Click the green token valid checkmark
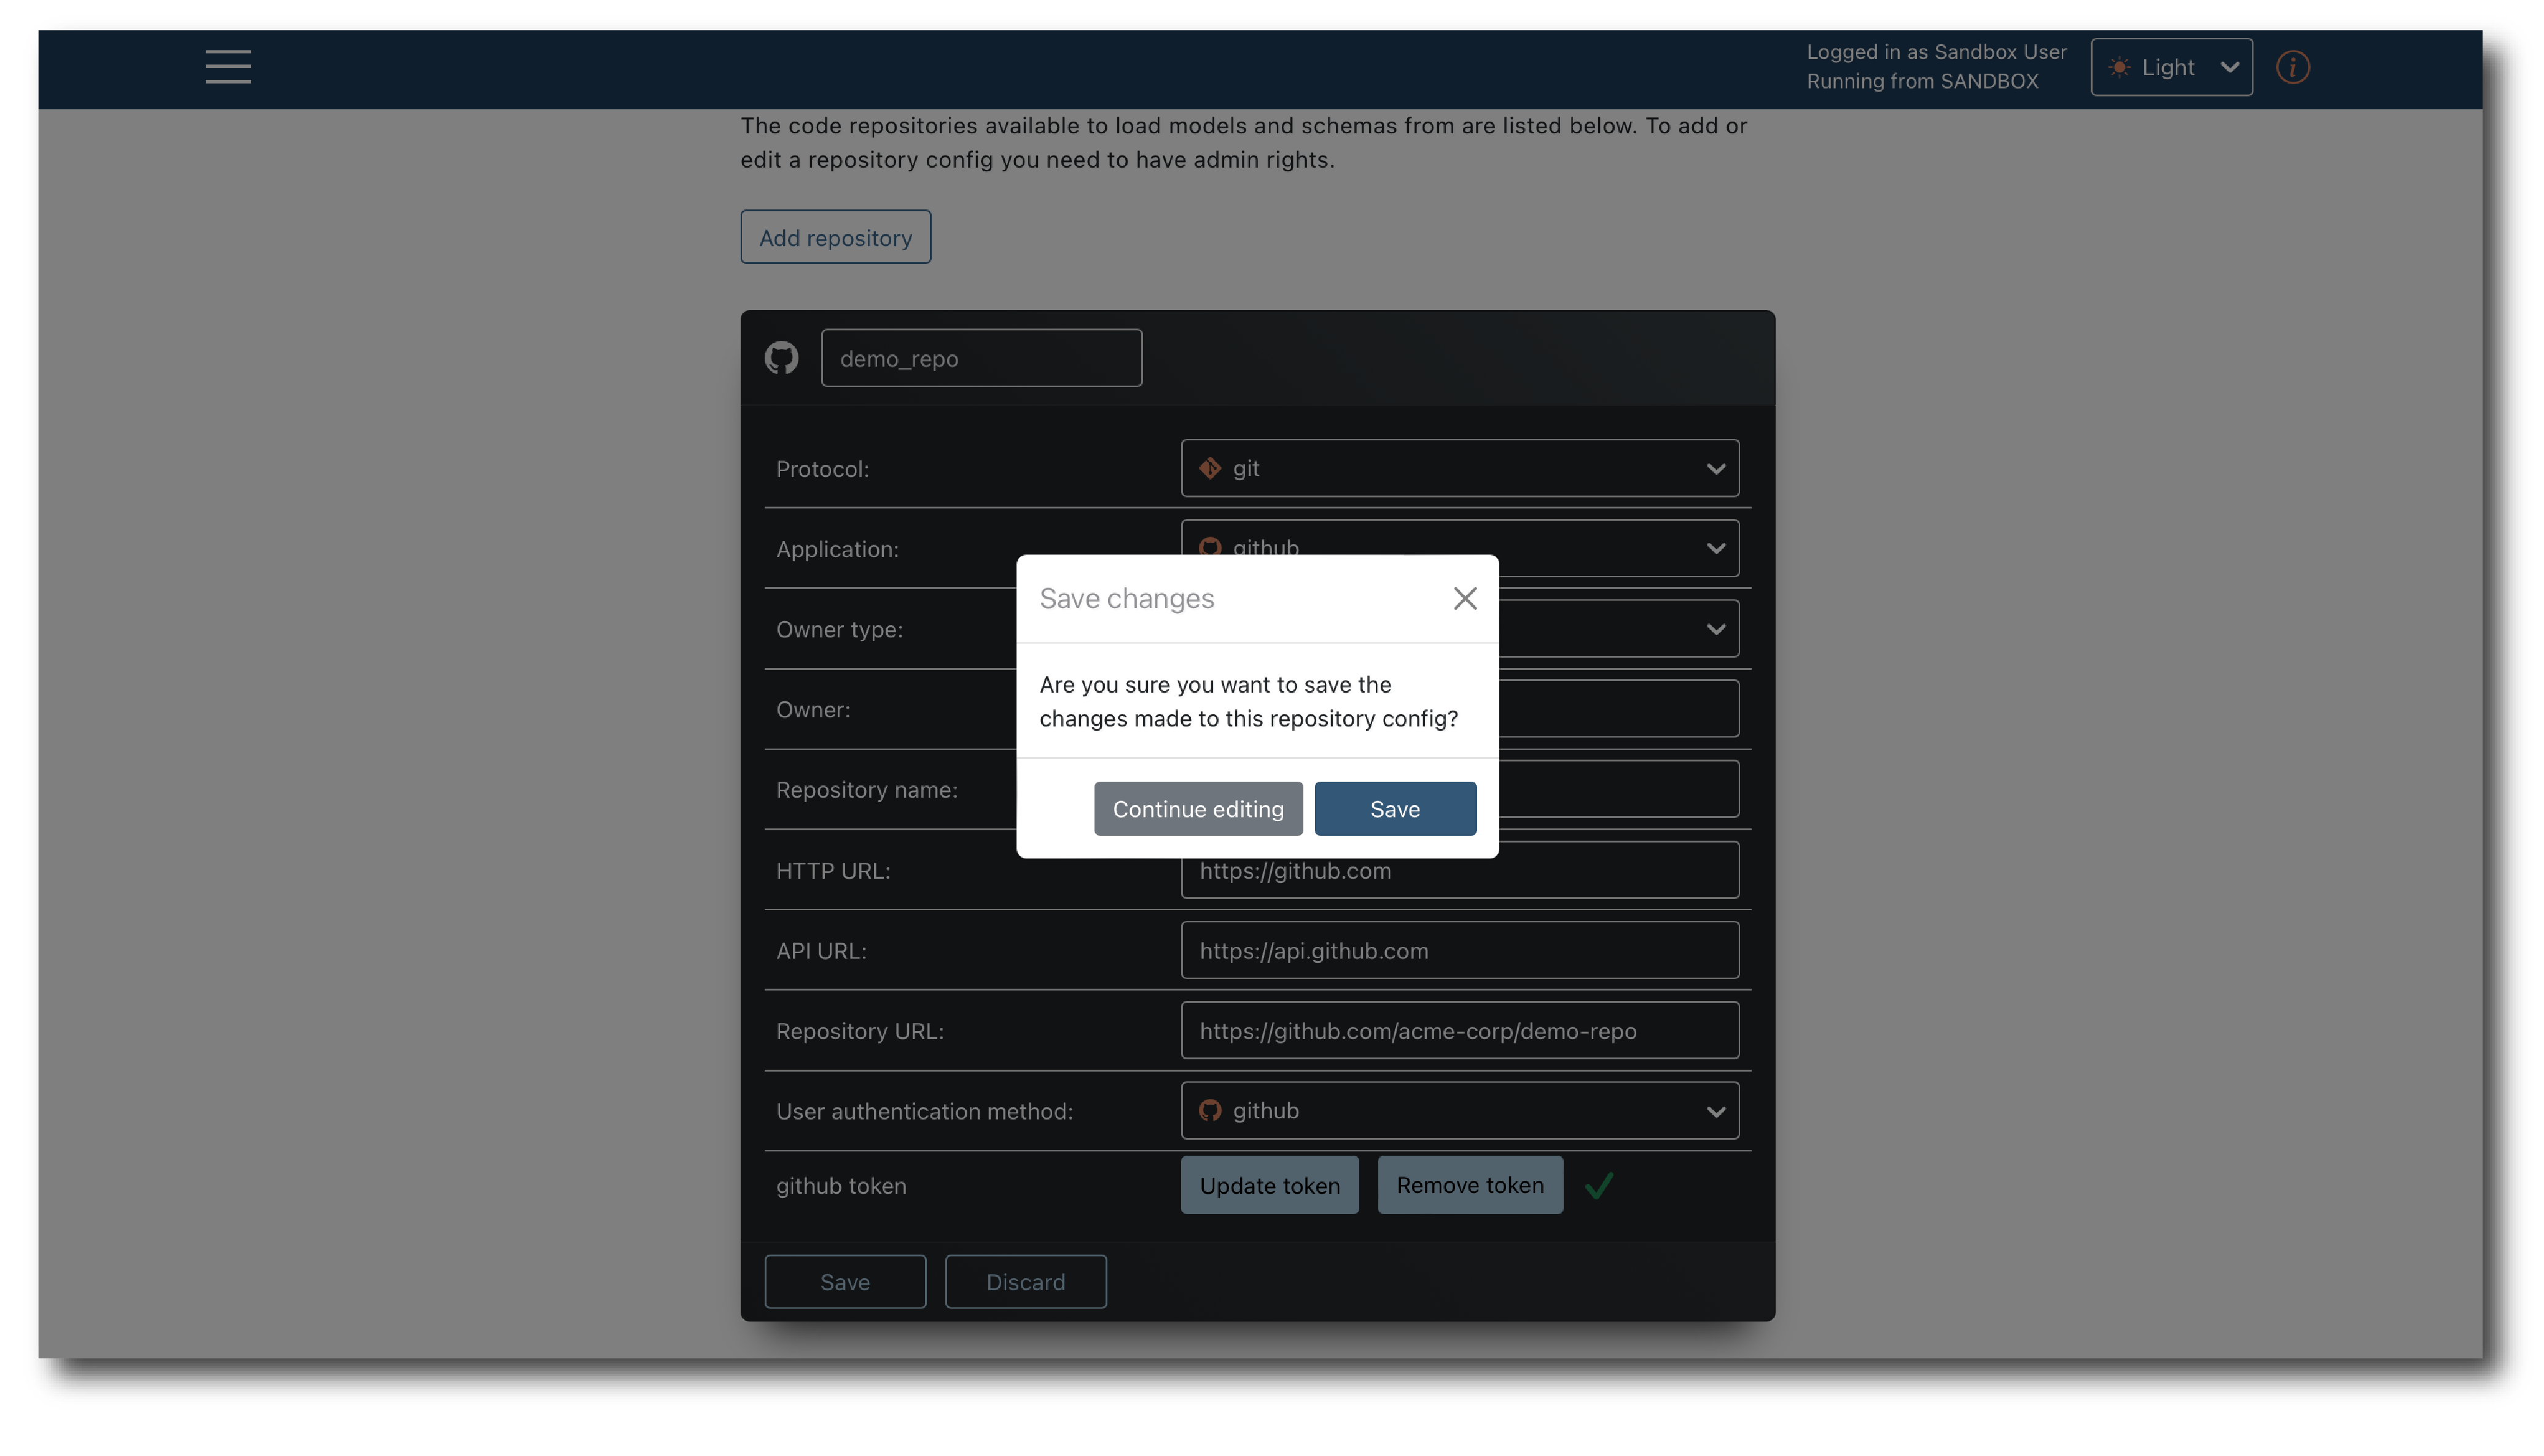 point(1598,1185)
